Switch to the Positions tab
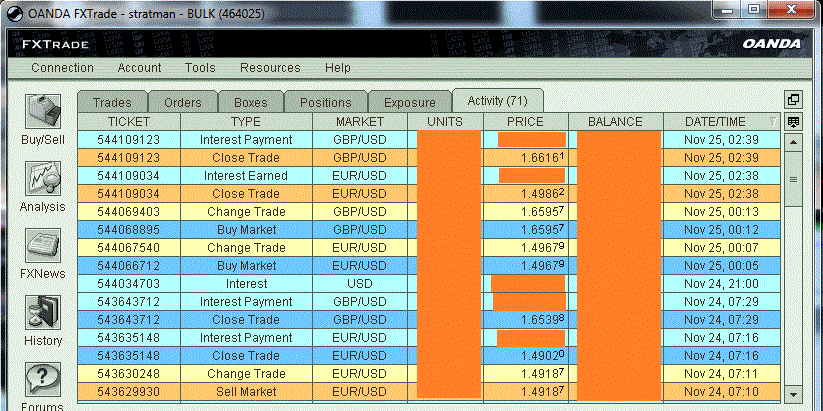 (x=325, y=102)
